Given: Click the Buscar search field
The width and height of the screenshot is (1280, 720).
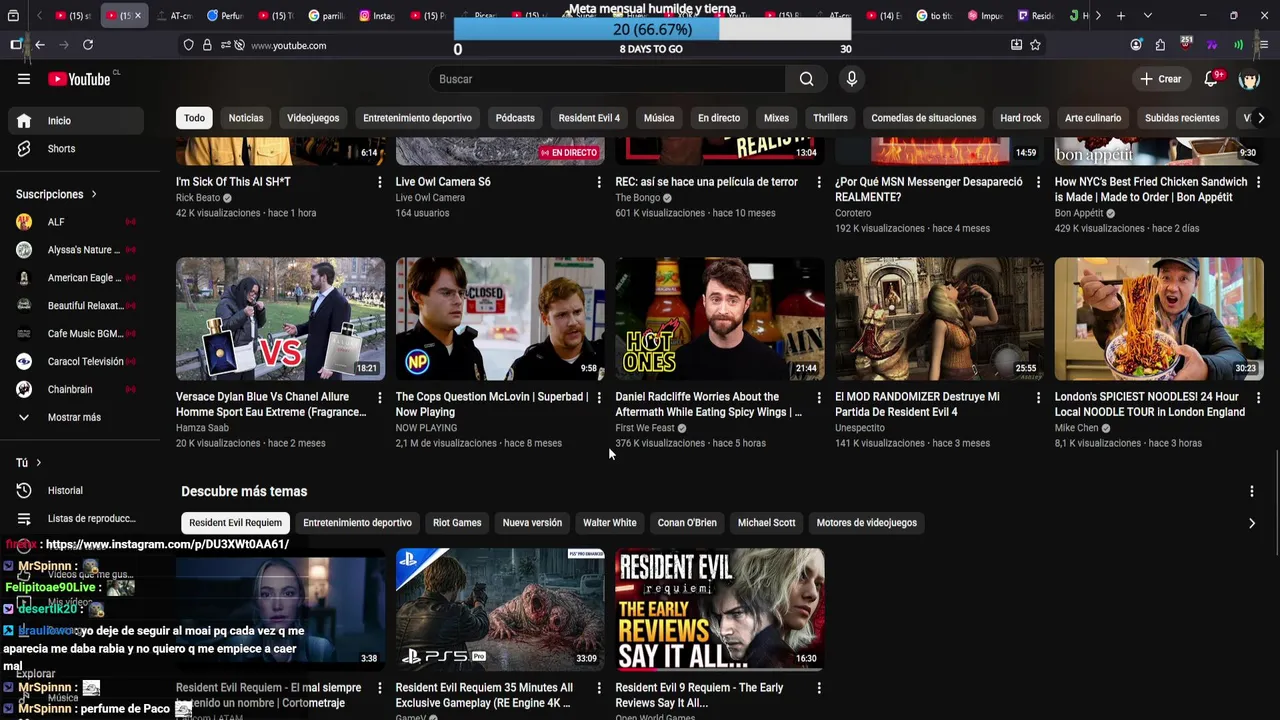Looking at the screenshot, I should pos(607,79).
